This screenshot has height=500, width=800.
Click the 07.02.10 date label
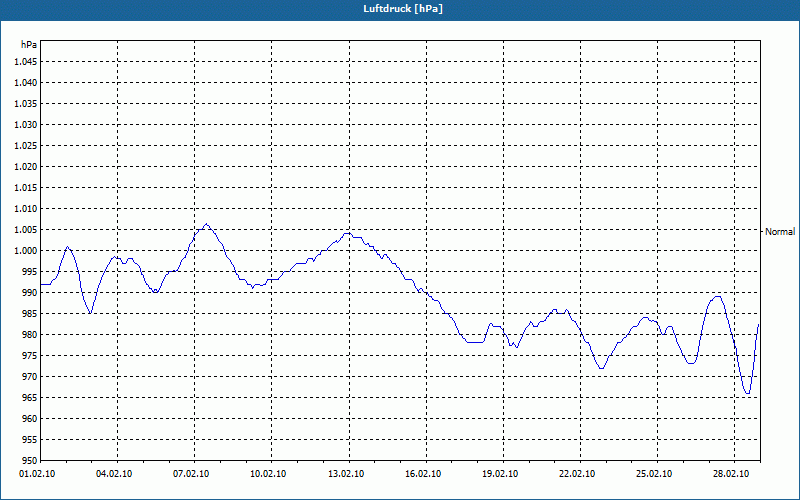(191, 474)
